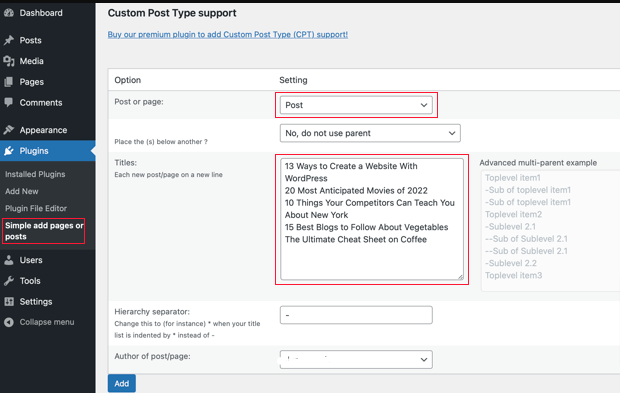This screenshot has height=393, width=620.
Task: Click the Hierarchy separator input field
Action: 356,315
